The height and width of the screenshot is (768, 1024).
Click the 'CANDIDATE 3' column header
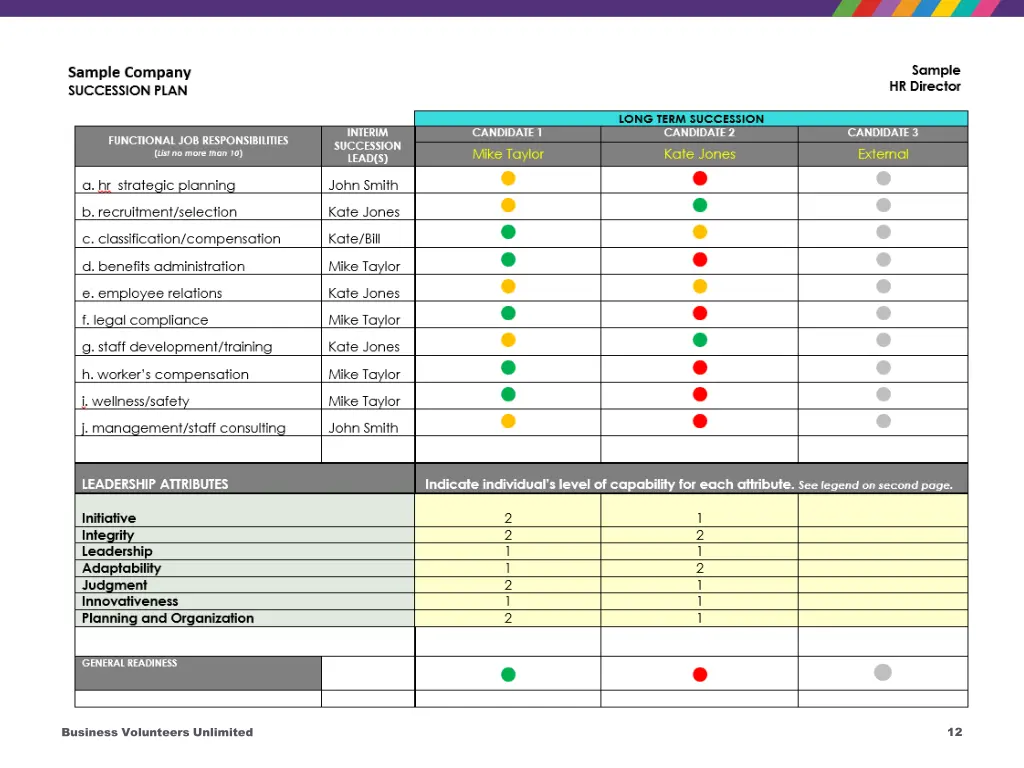pos(883,133)
